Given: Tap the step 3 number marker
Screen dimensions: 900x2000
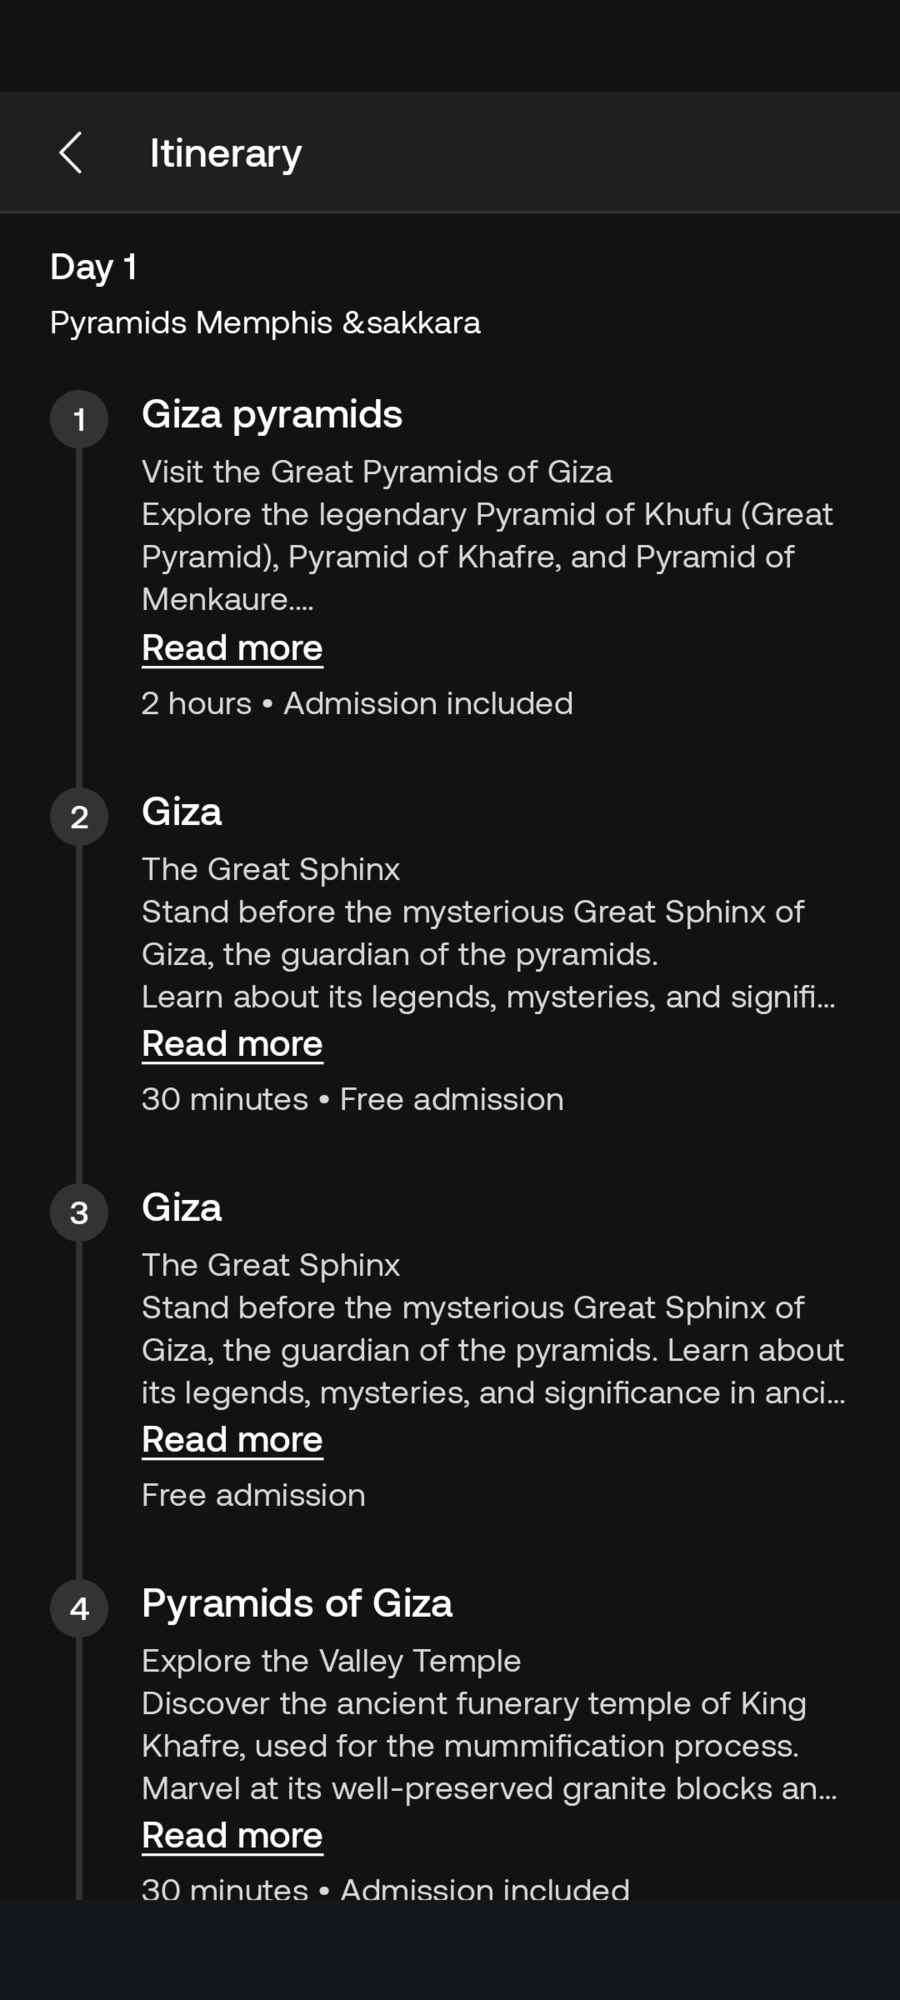Looking at the screenshot, I should [79, 1213].
